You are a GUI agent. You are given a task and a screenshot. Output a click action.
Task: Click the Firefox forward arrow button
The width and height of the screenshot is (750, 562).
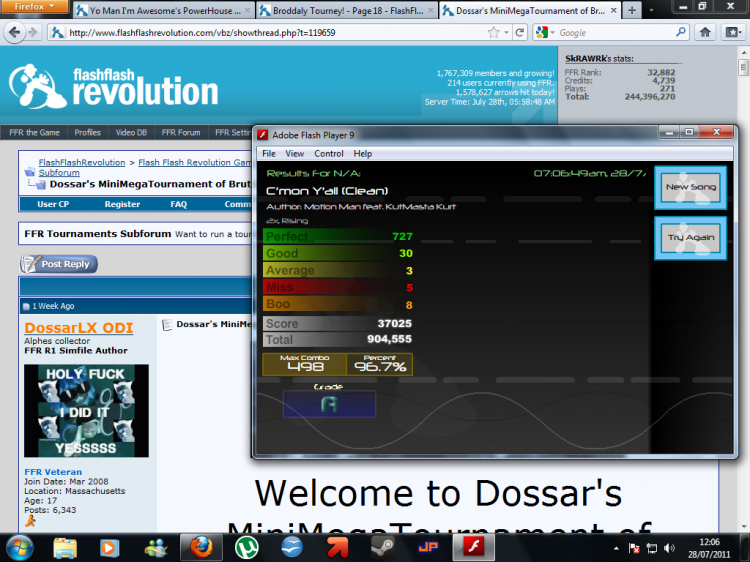pos(33,33)
